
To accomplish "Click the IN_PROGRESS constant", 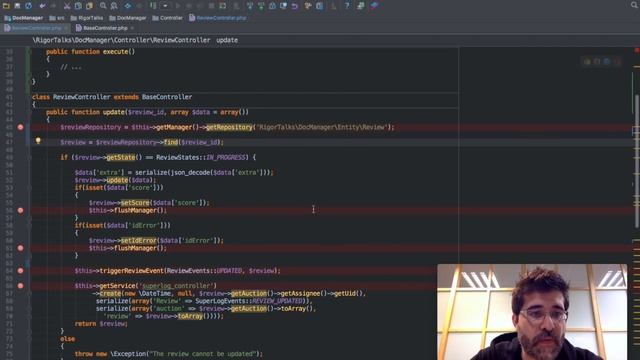I will click(226, 158).
